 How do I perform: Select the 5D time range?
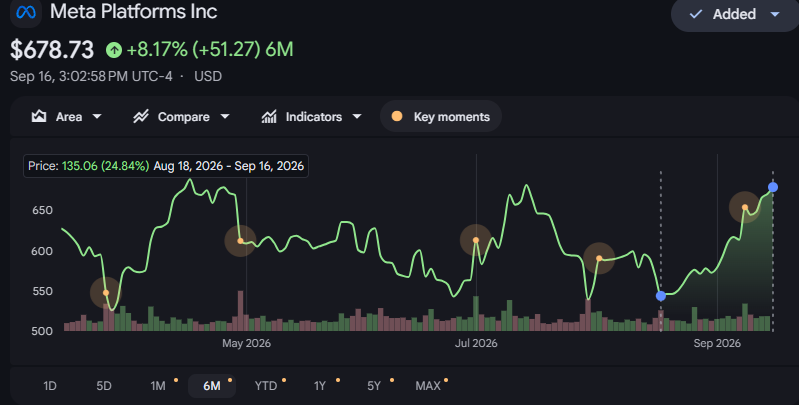coord(104,386)
